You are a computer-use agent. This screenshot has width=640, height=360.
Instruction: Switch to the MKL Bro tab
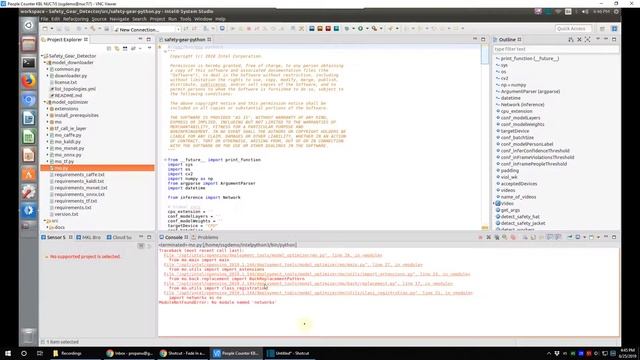pyautogui.click(x=88, y=237)
